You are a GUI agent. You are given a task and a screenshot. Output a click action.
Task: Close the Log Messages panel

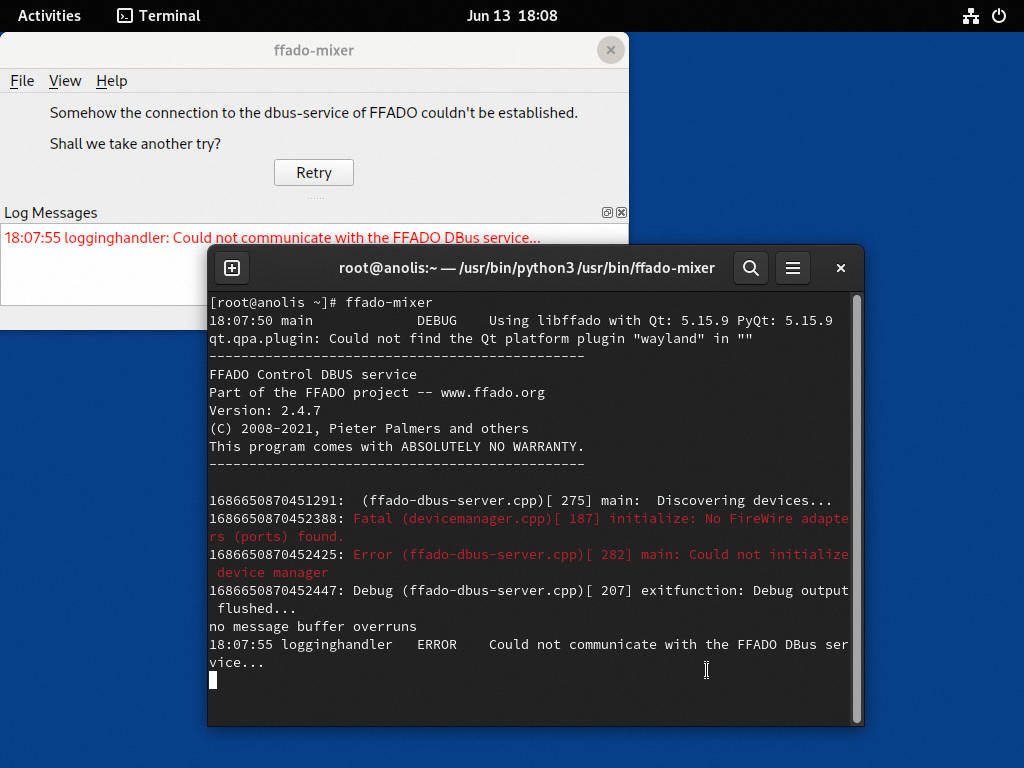pos(621,213)
